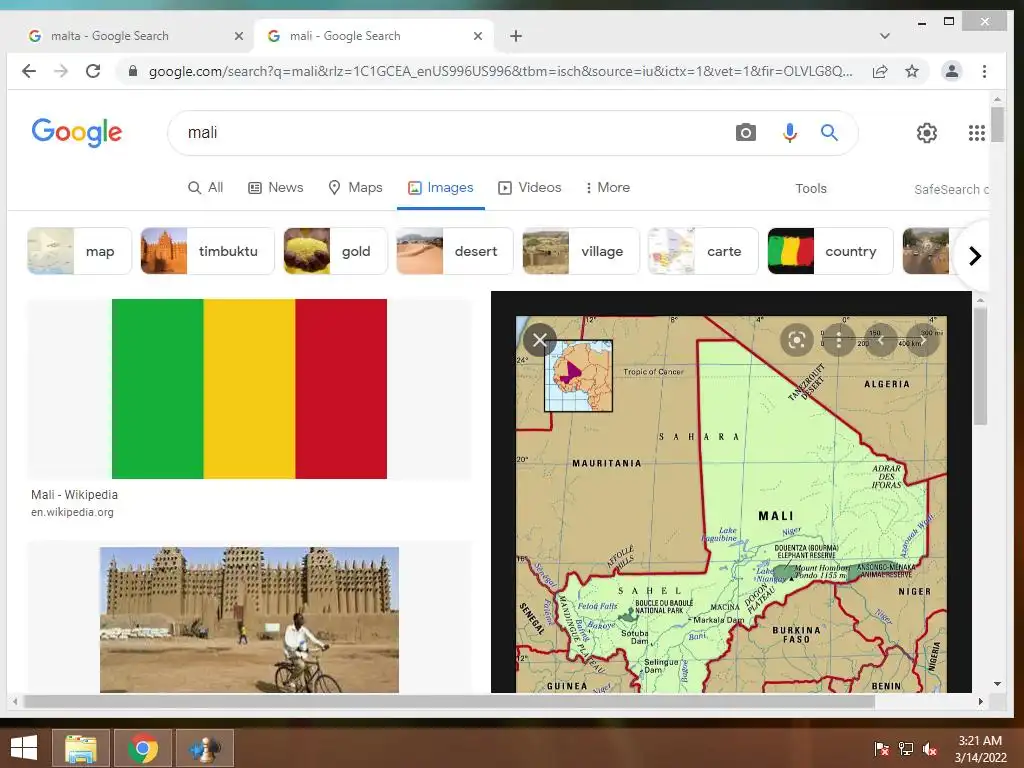Switch to All results tab
1024x768 pixels.
[x=206, y=187]
